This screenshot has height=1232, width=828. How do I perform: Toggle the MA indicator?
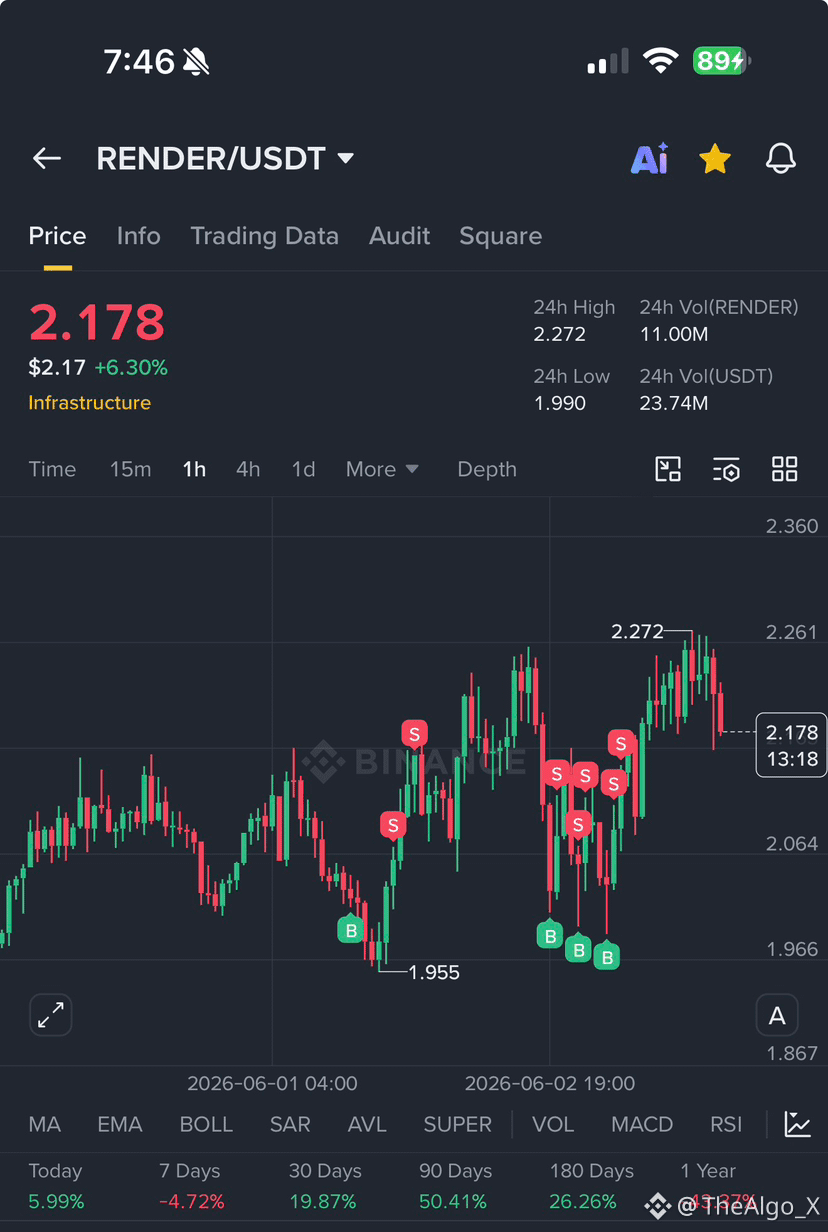click(45, 1124)
